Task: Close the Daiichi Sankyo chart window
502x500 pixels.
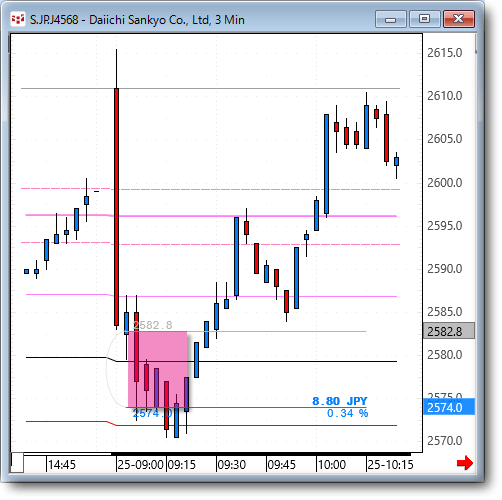Action: [459, 19]
